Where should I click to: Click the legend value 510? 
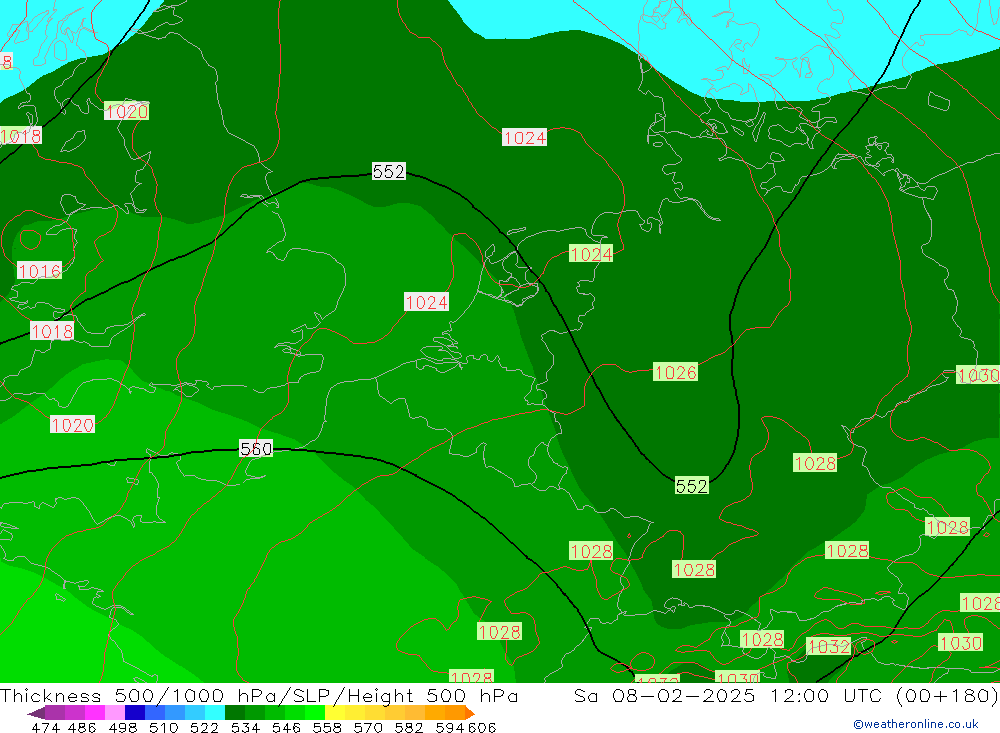pos(163,727)
